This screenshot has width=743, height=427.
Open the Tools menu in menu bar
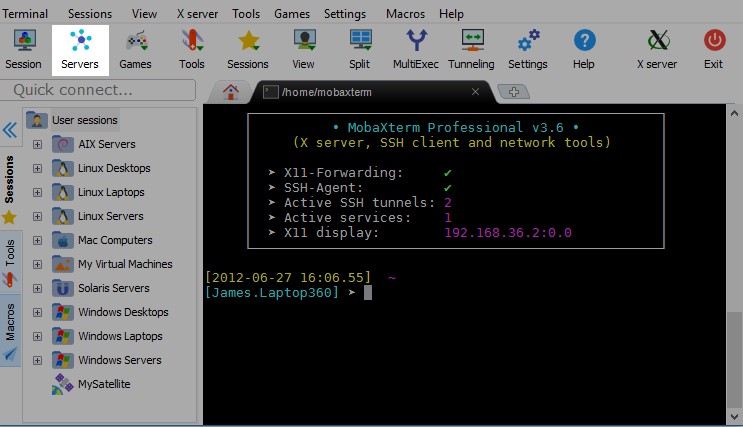coord(246,14)
